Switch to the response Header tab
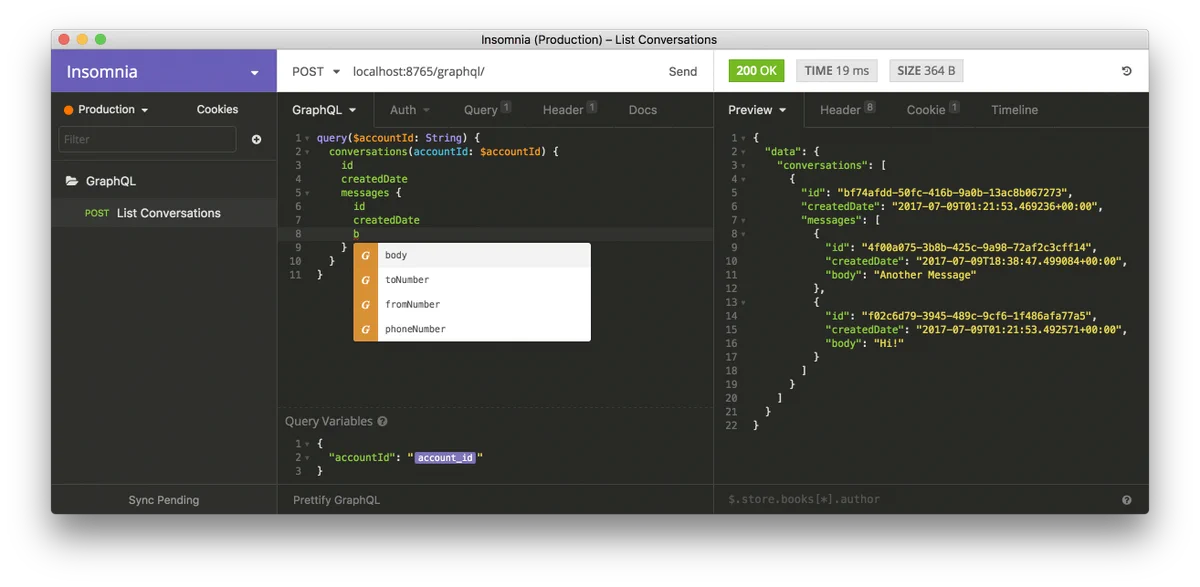Viewport: 1200px width, 587px height. tap(847, 110)
